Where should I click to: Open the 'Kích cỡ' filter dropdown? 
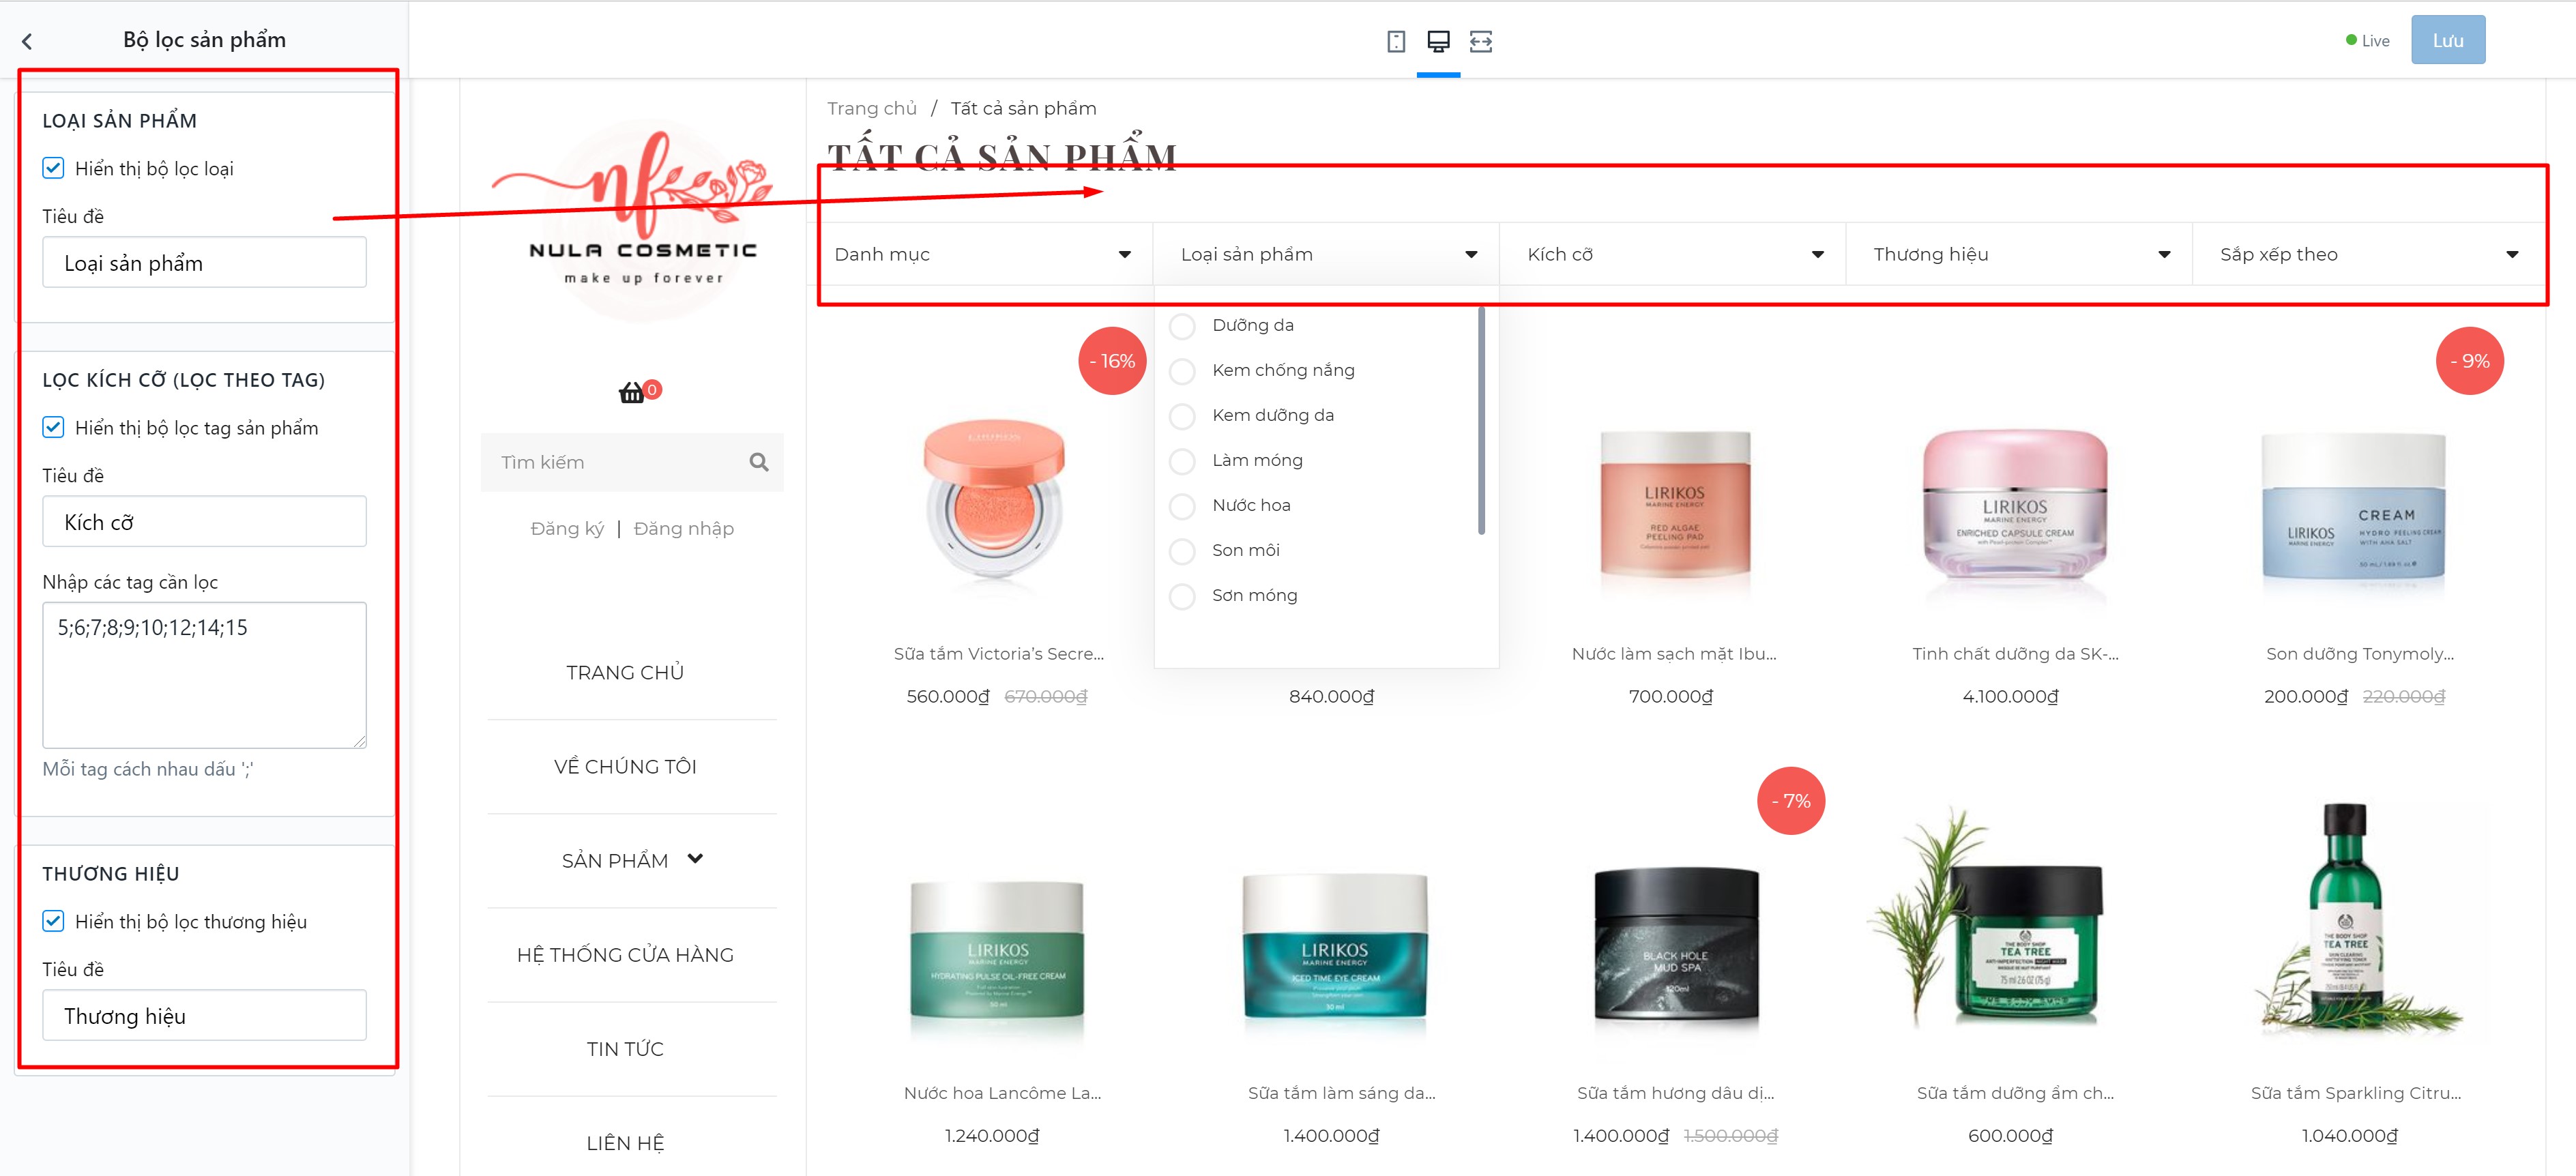(1672, 254)
